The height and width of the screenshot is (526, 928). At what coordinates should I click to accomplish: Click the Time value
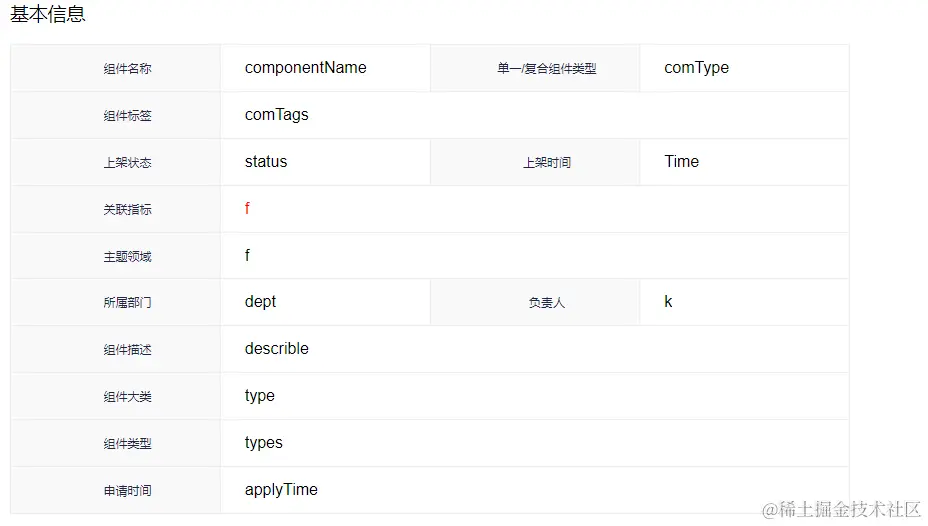coord(681,162)
